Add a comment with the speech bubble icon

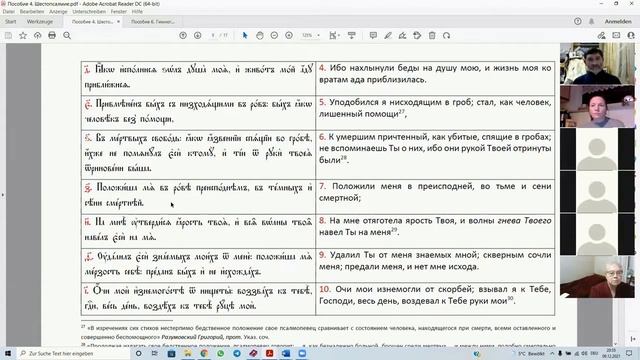[373, 36]
